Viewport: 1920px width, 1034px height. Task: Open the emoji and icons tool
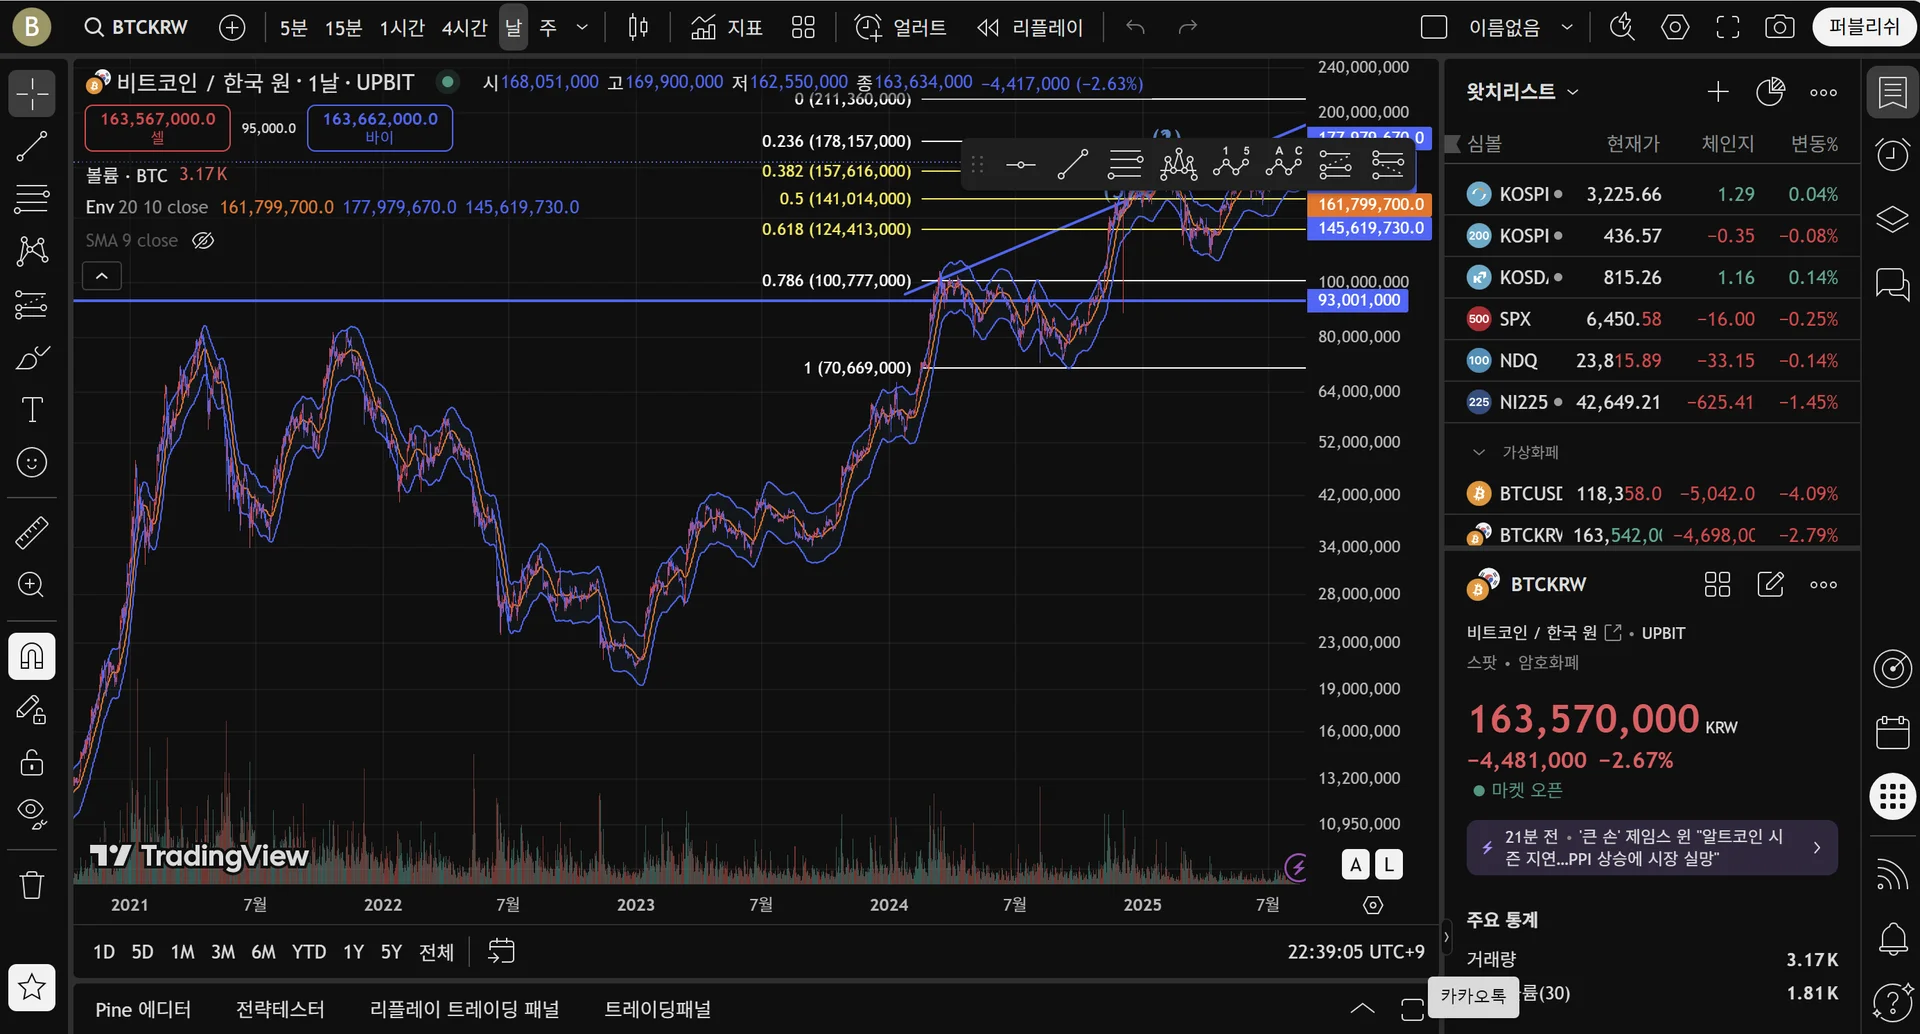point(32,462)
